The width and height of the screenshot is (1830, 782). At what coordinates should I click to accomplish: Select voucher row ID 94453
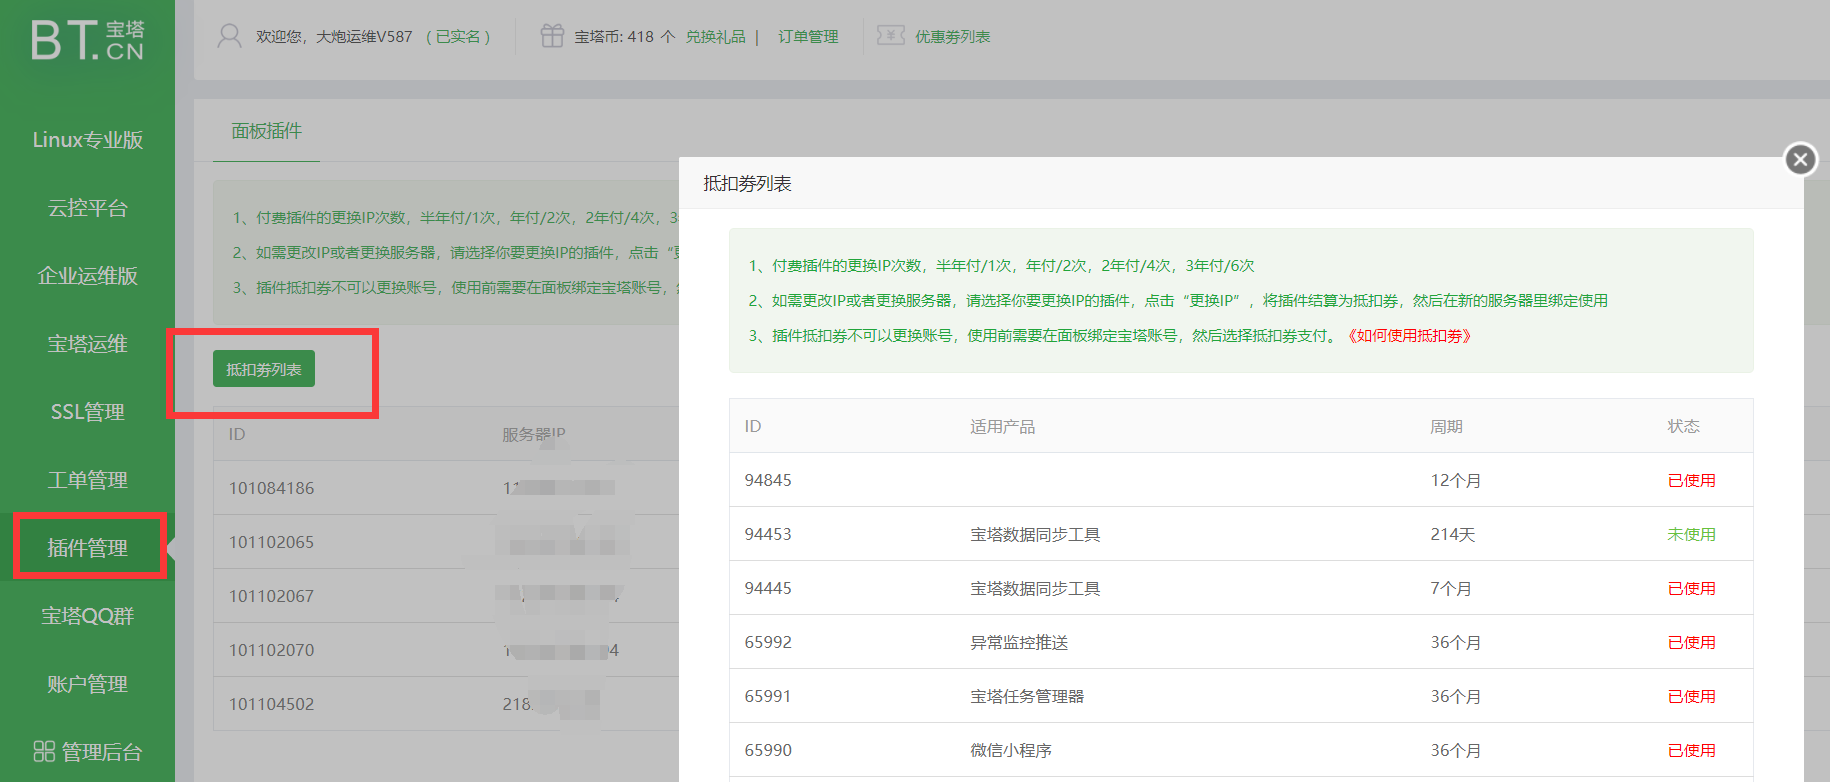point(1241,534)
